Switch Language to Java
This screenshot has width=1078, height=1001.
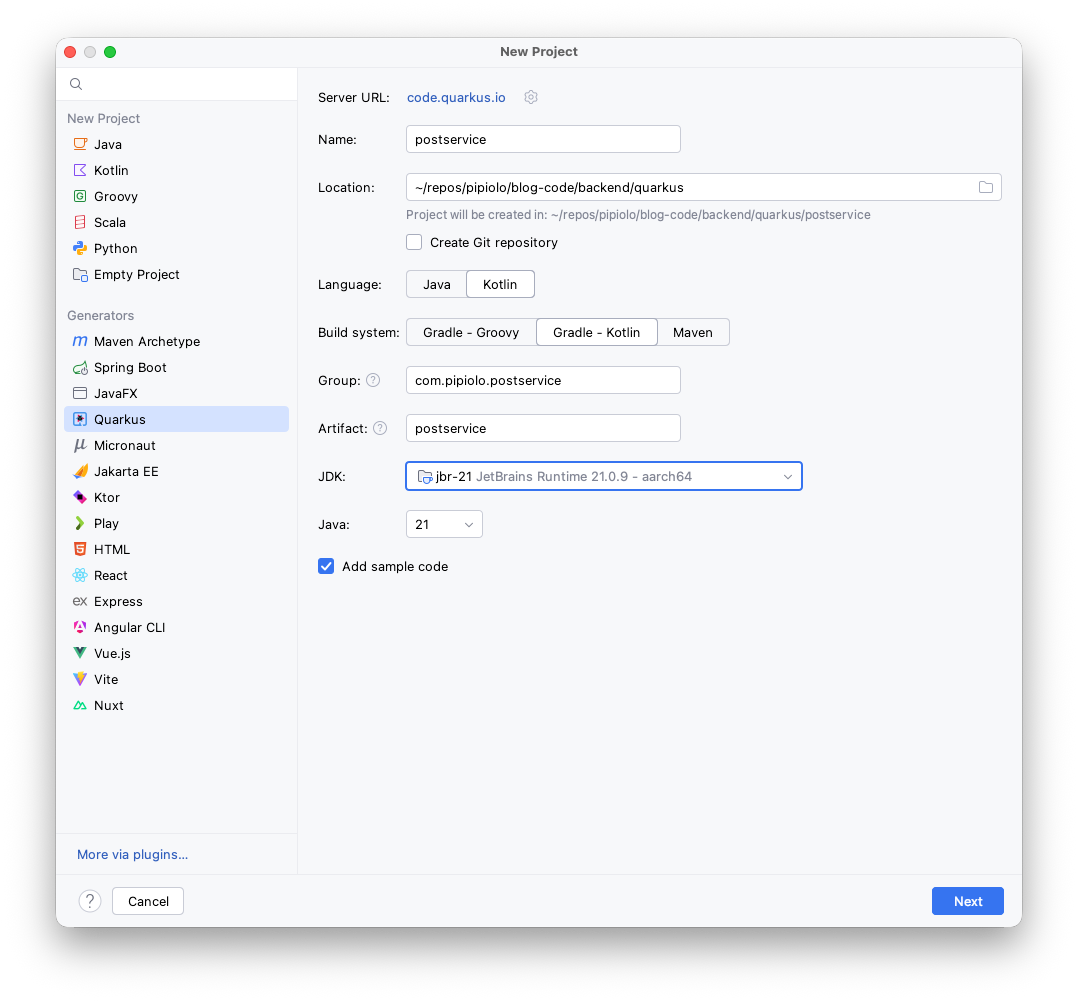tap(436, 284)
